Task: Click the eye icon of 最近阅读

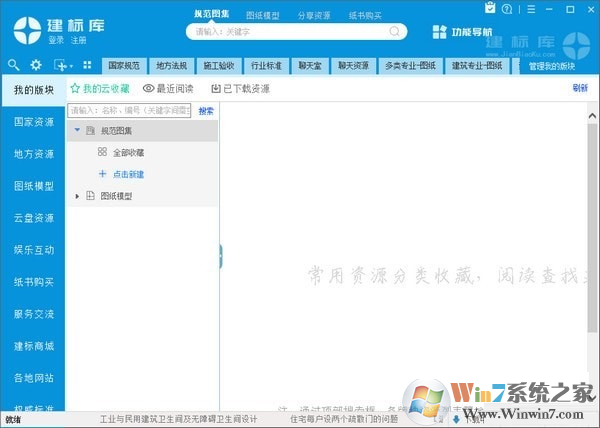Action: [148, 88]
